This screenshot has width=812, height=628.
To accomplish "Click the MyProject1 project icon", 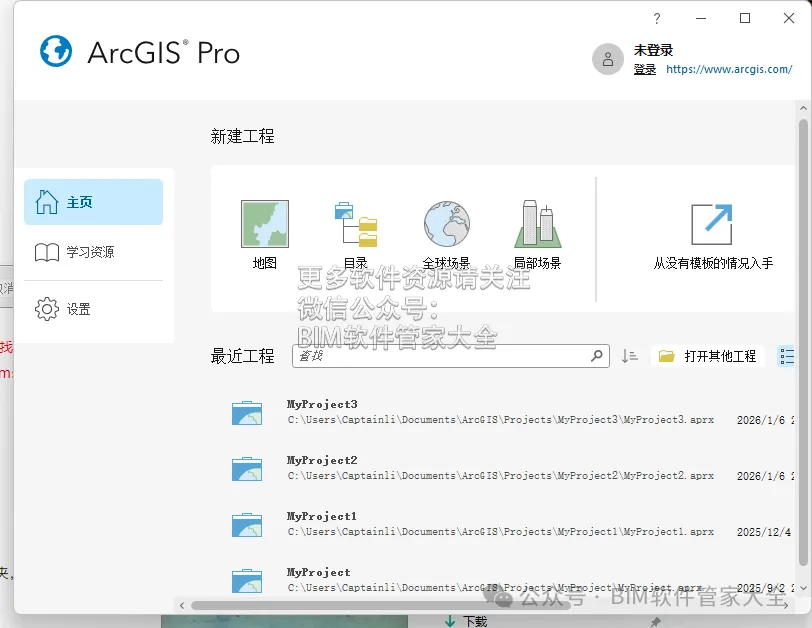I will click(247, 524).
